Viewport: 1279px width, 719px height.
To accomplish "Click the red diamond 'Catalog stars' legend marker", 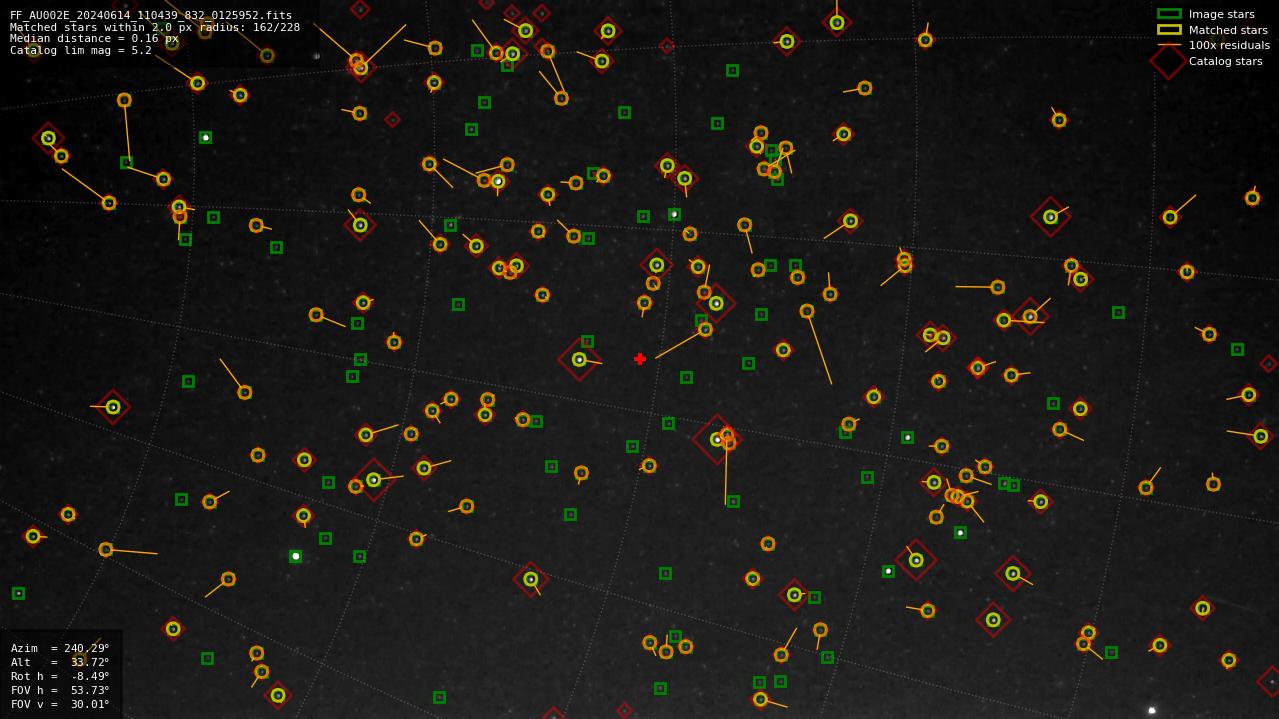I will (x=1169, y=61).
